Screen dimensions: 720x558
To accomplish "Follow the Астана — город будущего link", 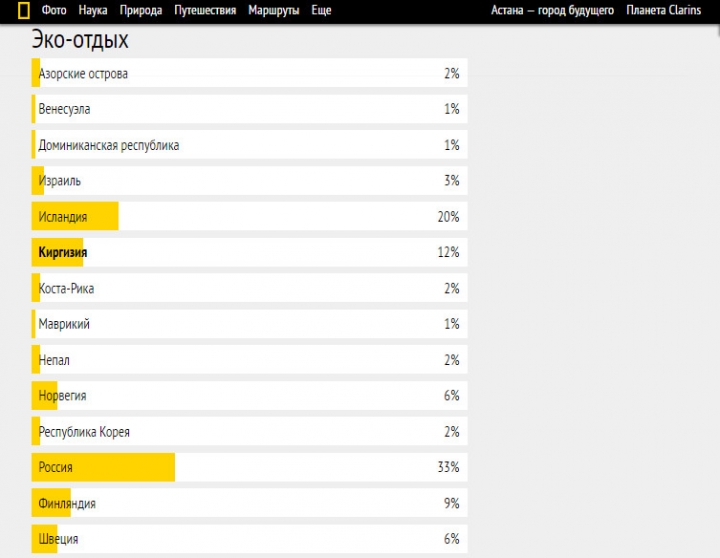I will click(552, 10).
